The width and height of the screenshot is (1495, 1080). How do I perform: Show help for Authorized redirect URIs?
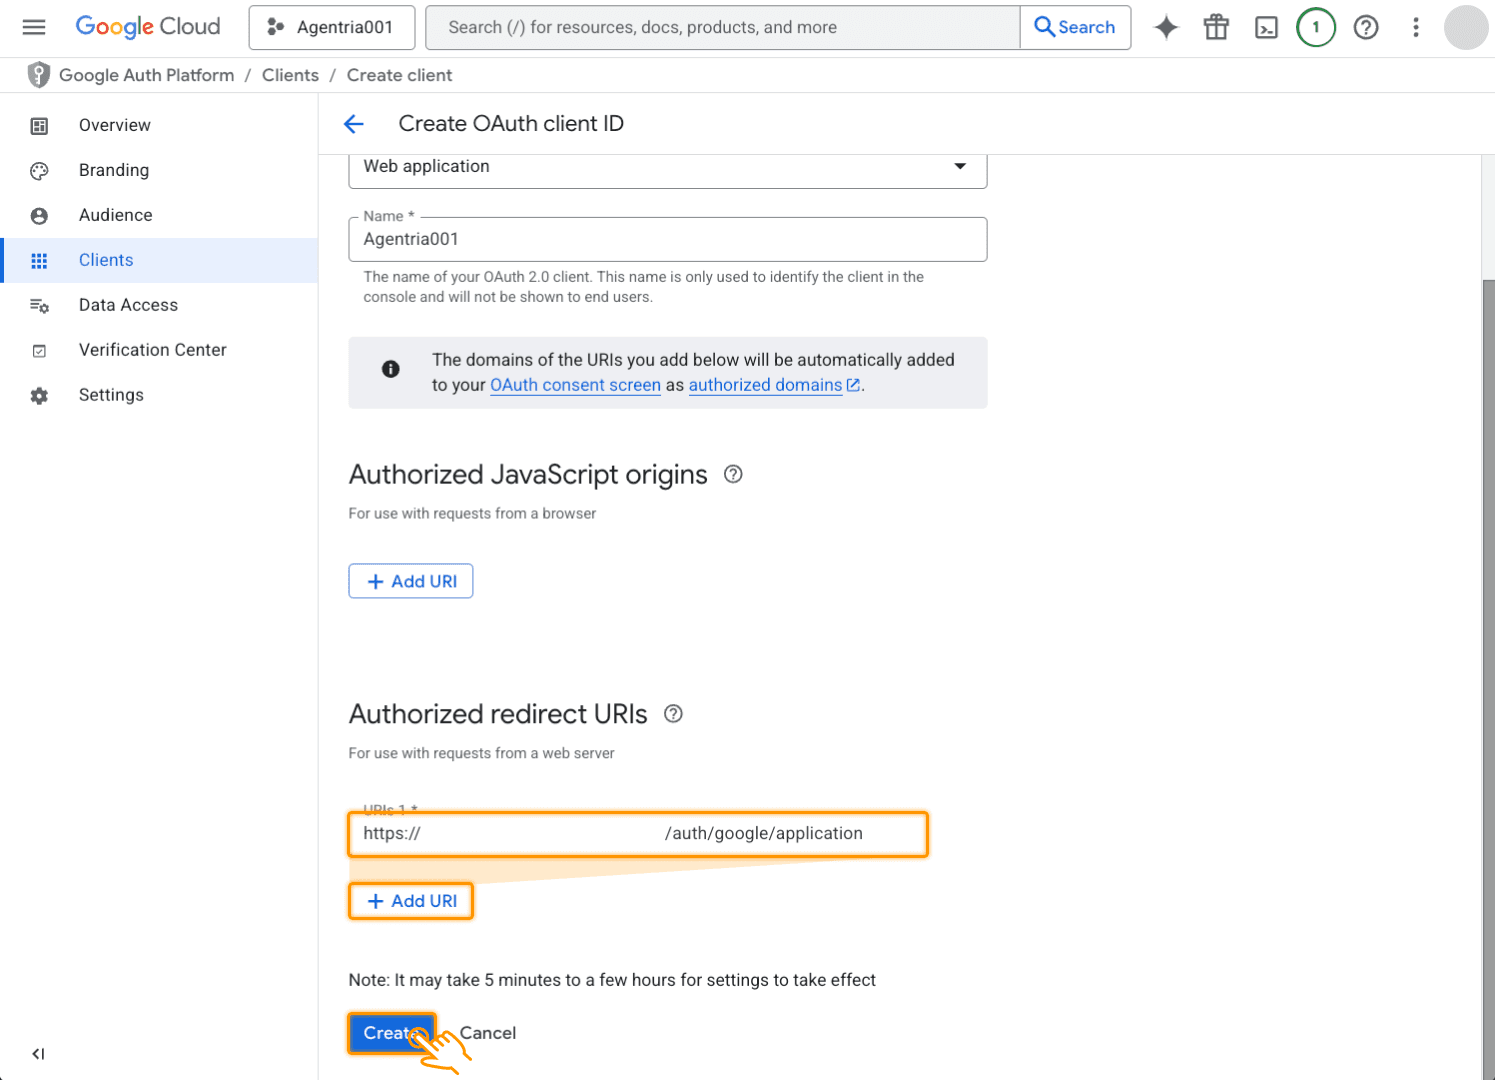point(673,714)
